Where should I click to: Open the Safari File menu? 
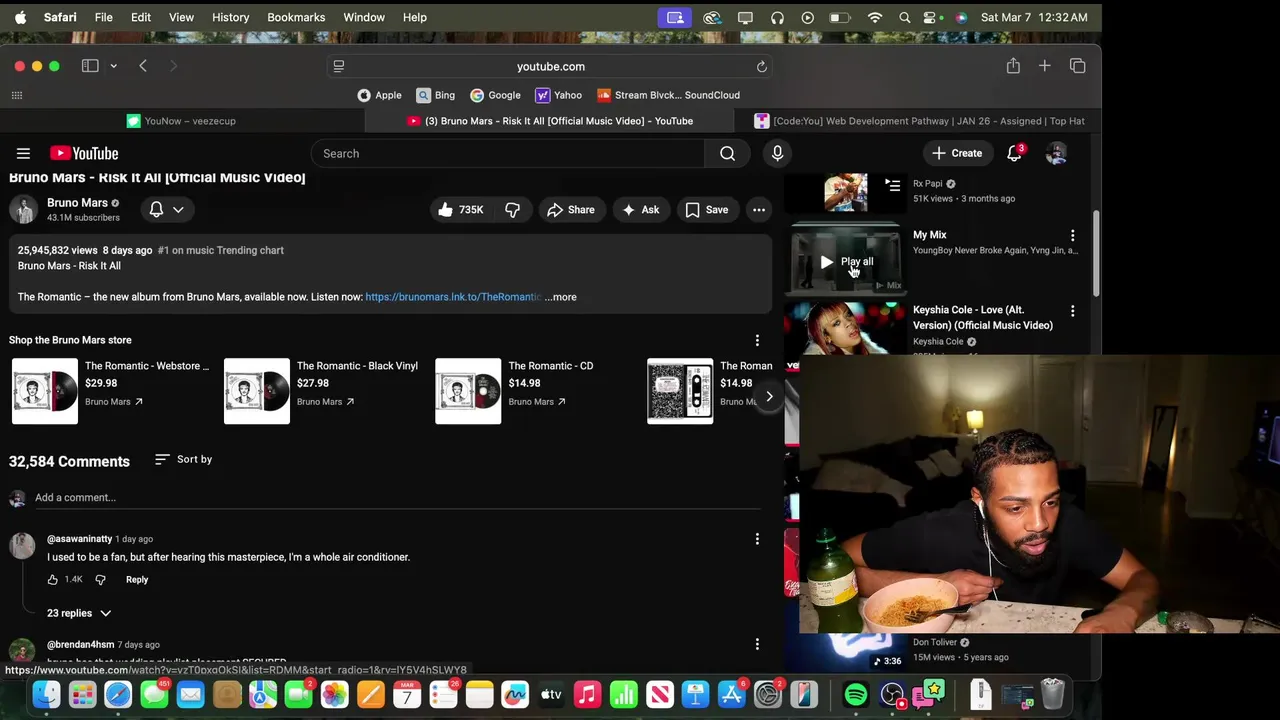(103, 17)
